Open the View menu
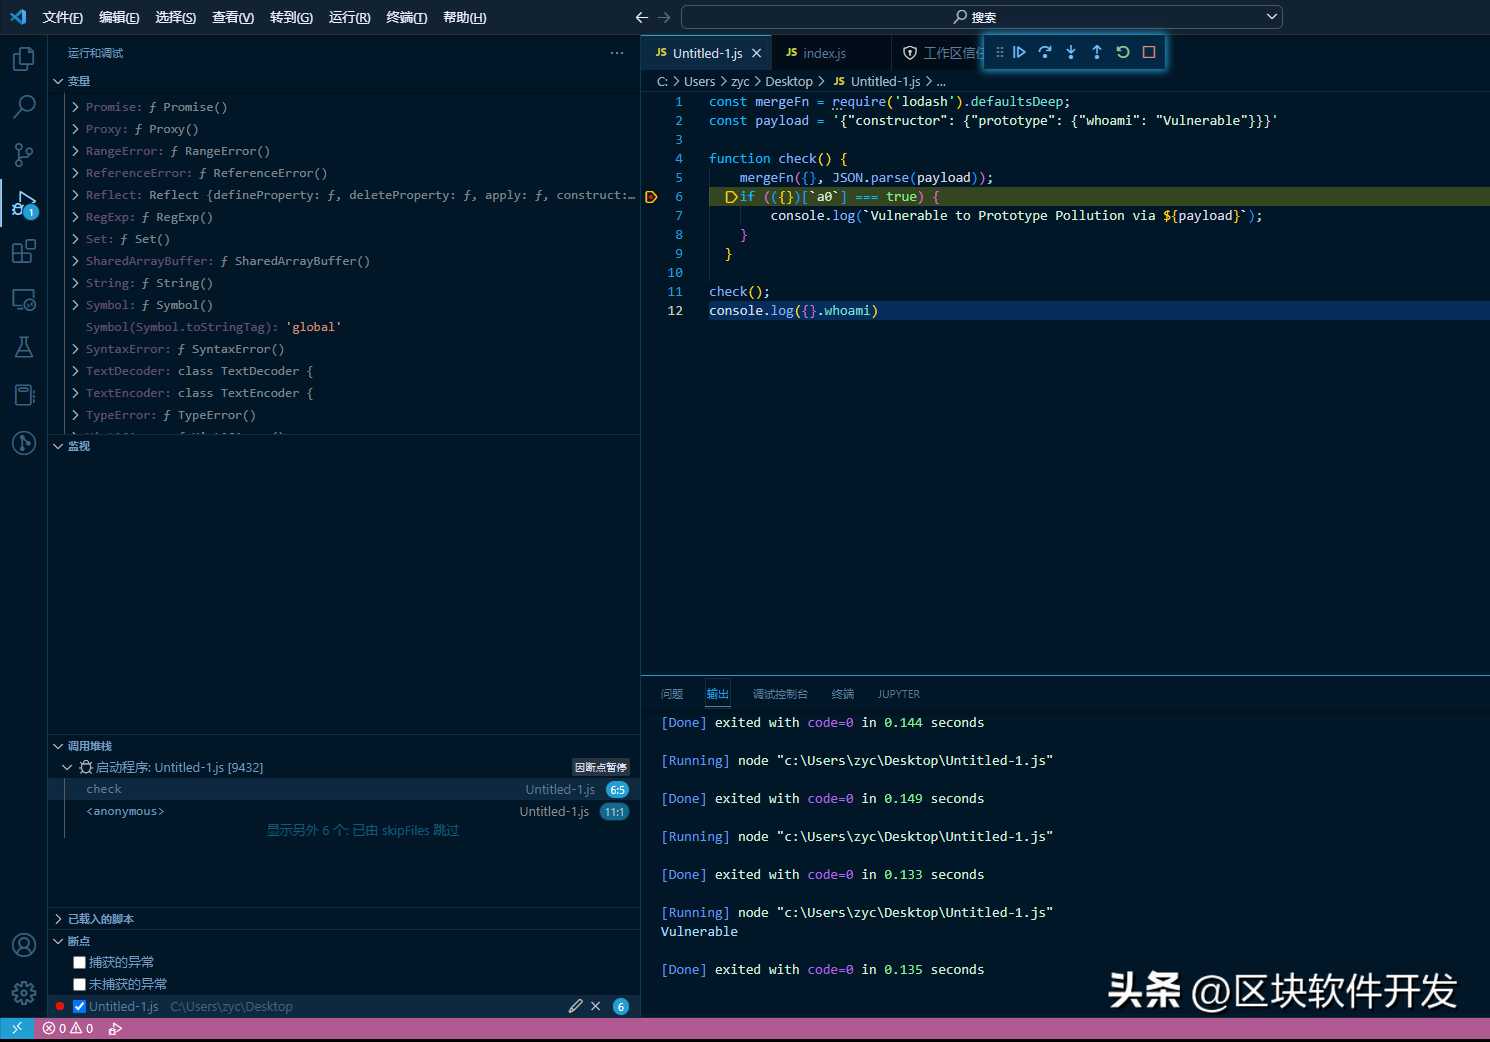 233,17
